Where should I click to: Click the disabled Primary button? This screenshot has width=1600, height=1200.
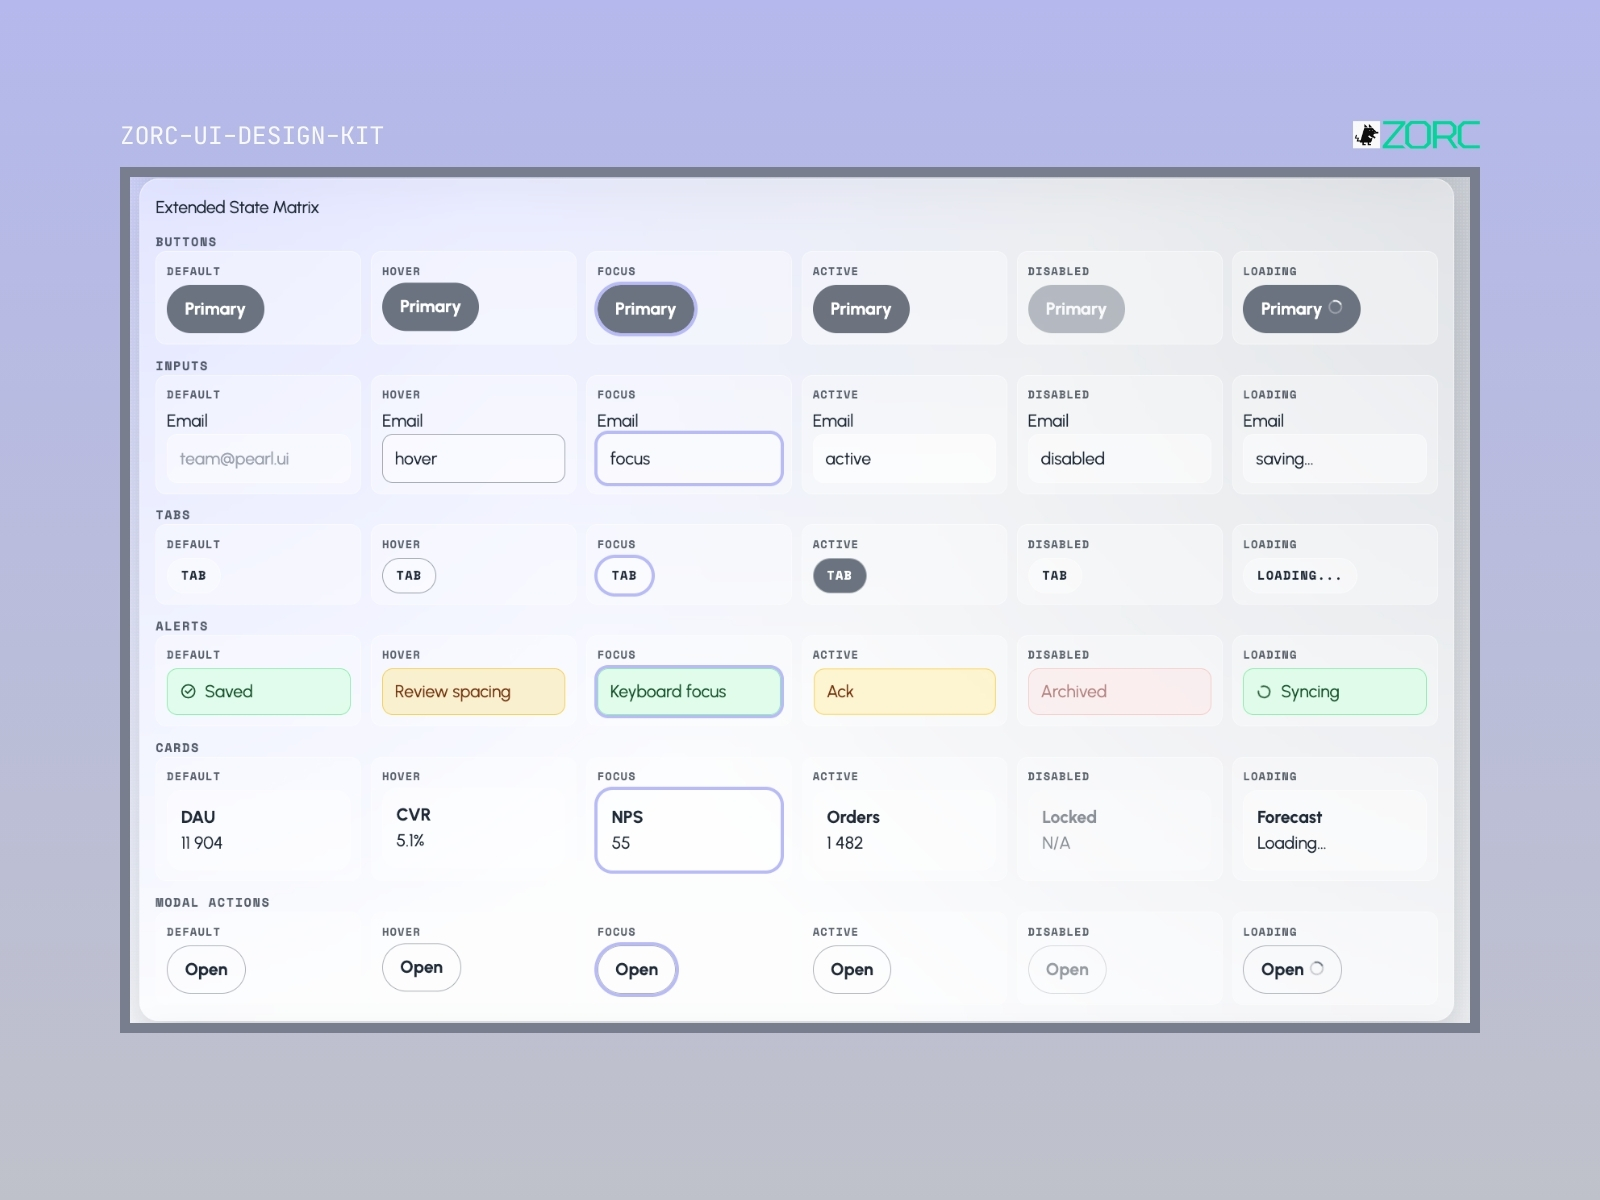tap(1076, 309)
